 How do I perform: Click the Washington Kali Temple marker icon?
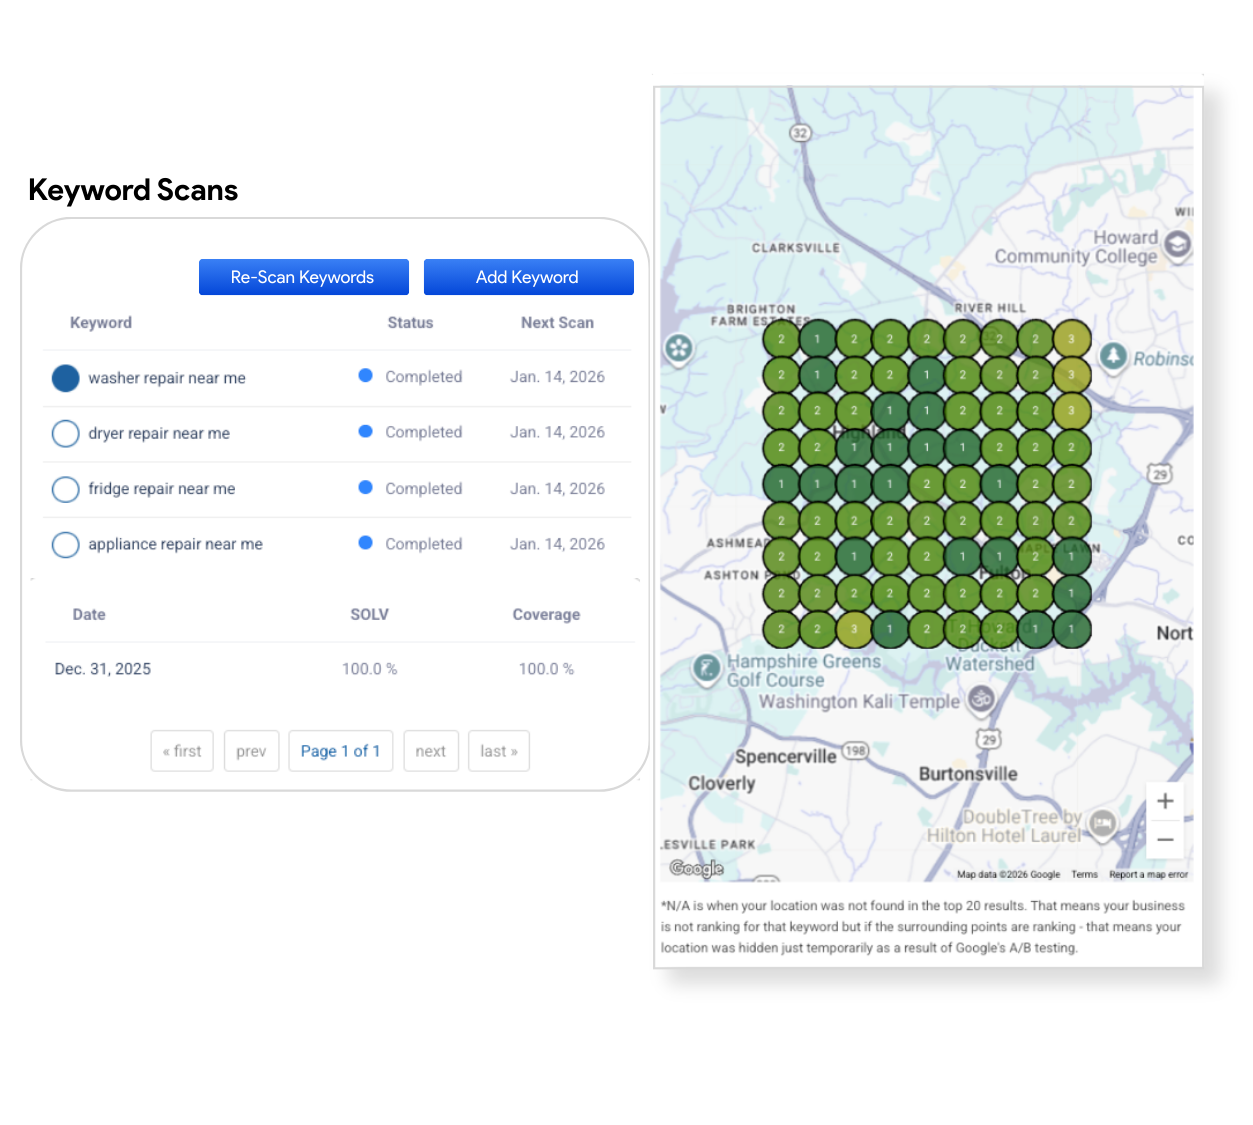tap(981, 699)
